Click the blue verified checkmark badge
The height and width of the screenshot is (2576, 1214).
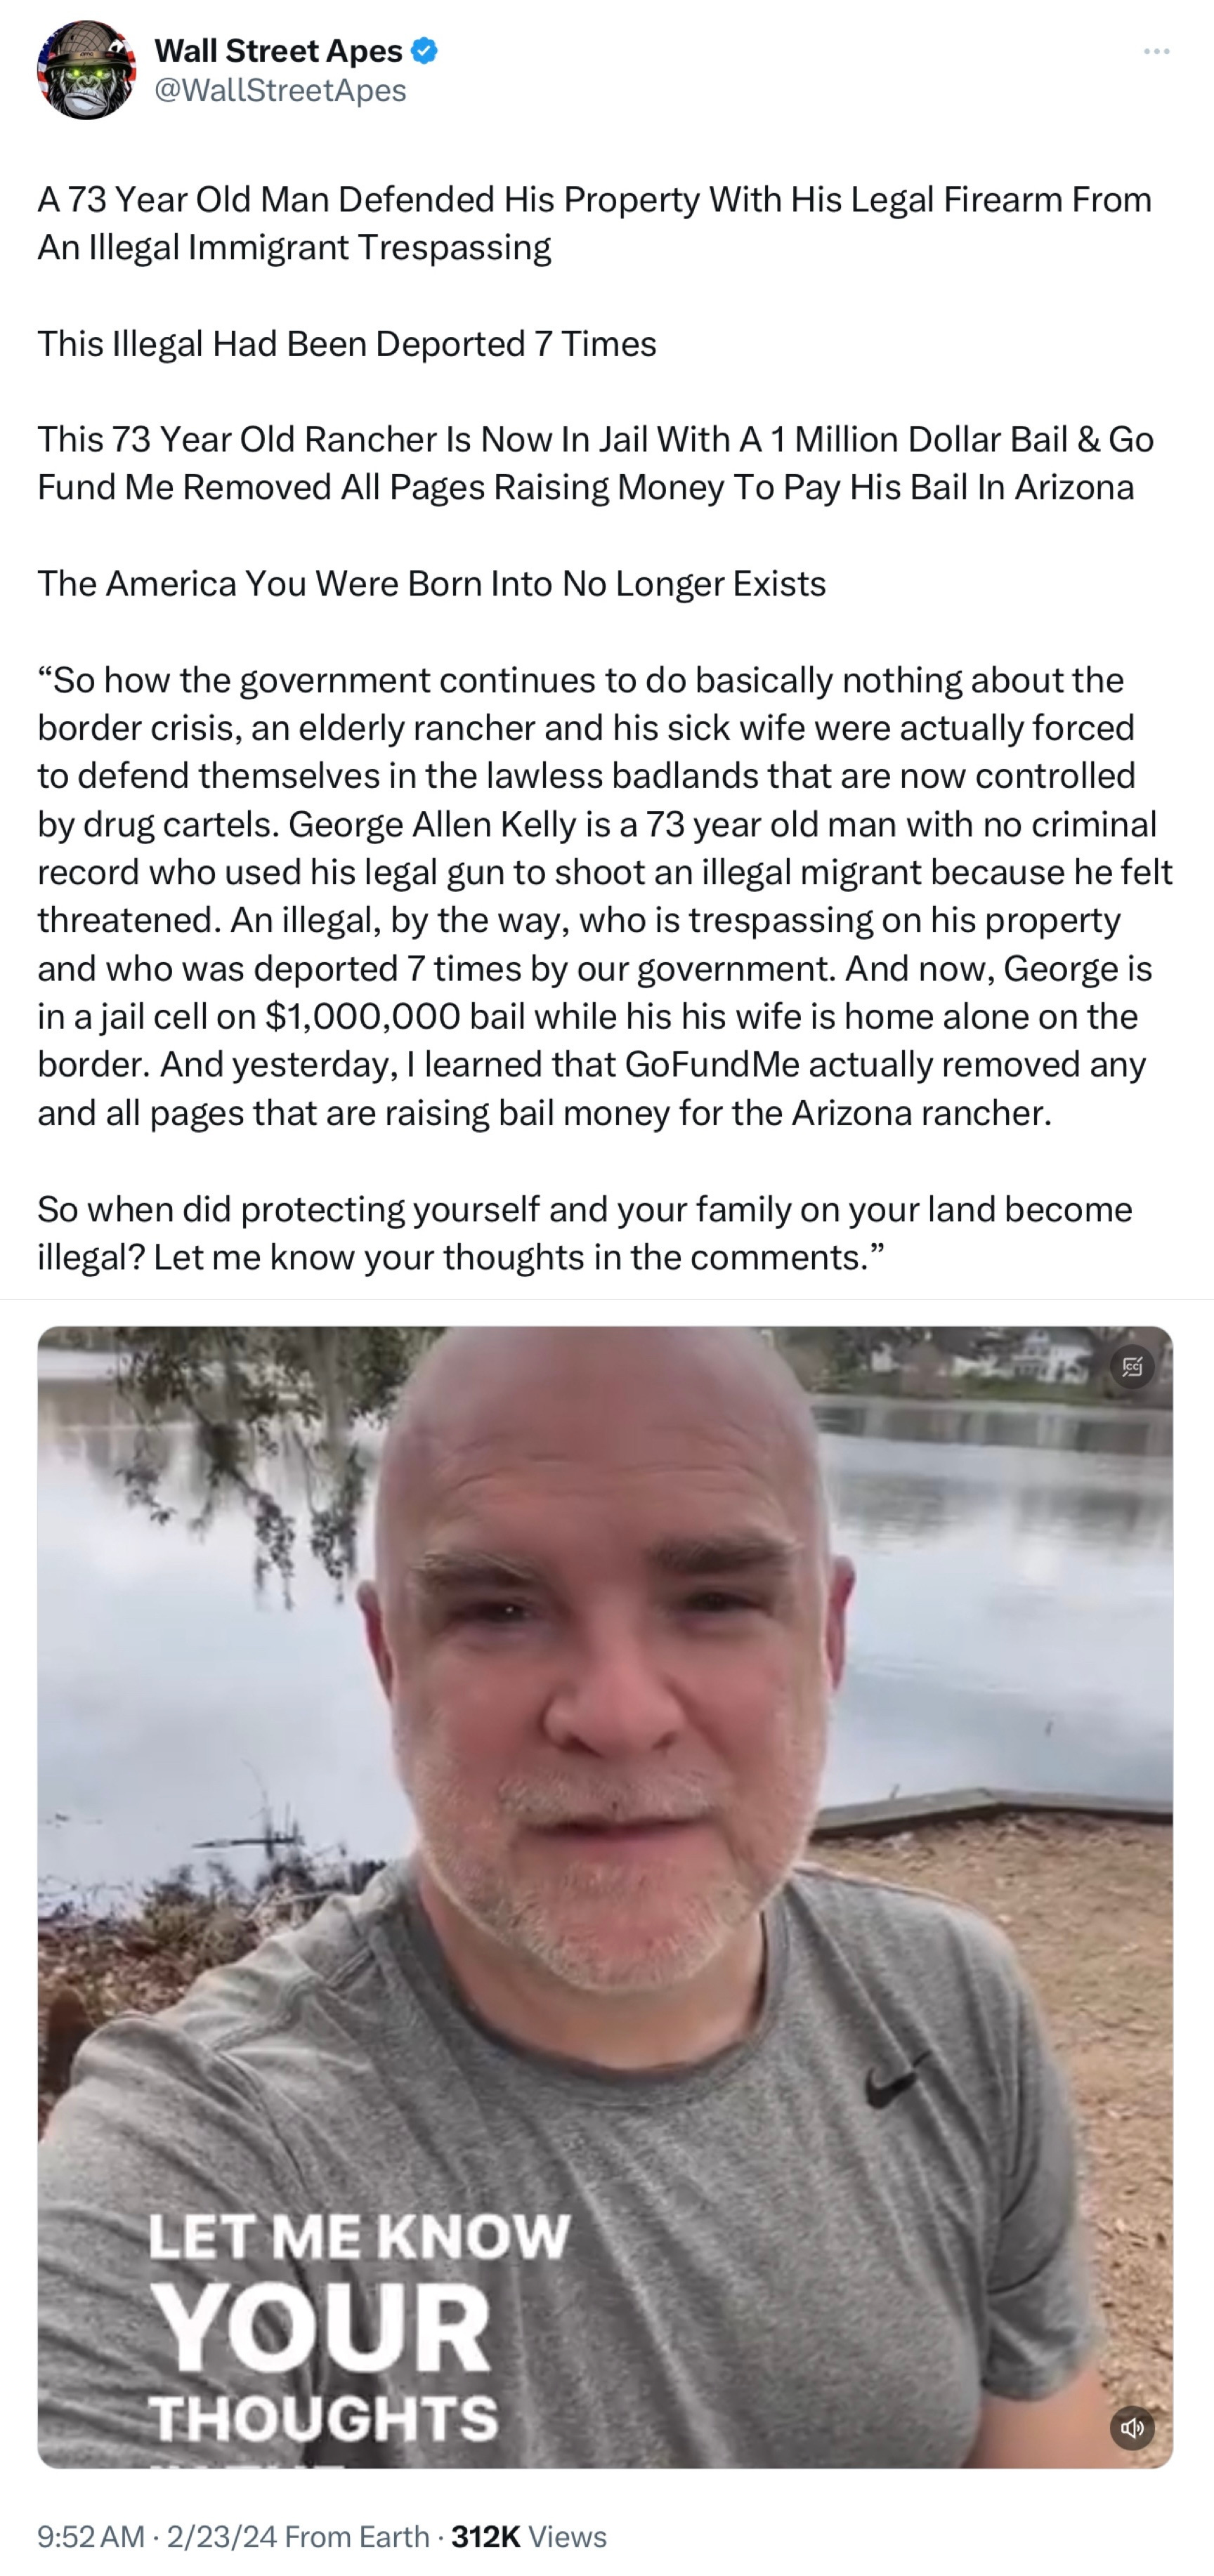tap(424, 50)
